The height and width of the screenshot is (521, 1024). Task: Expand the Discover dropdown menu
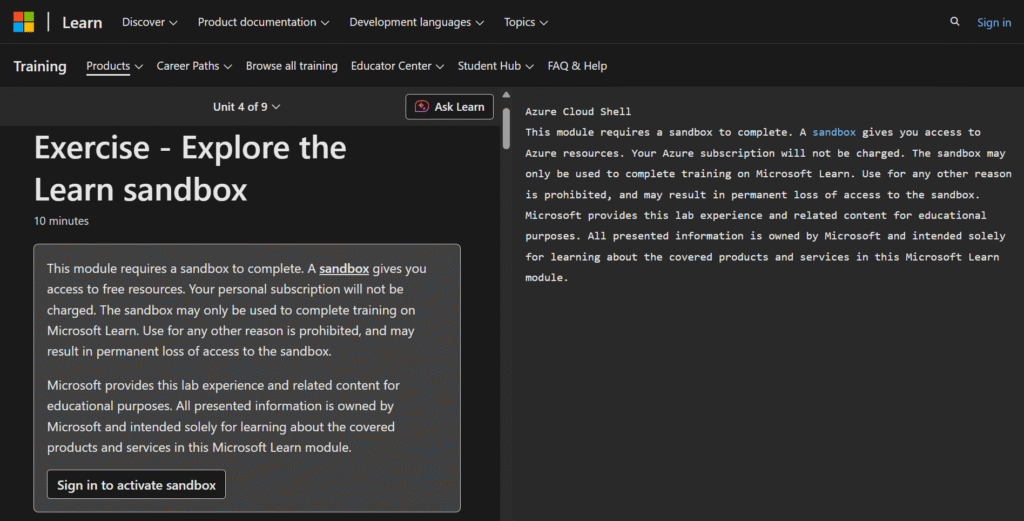click(x=150, y=22)
